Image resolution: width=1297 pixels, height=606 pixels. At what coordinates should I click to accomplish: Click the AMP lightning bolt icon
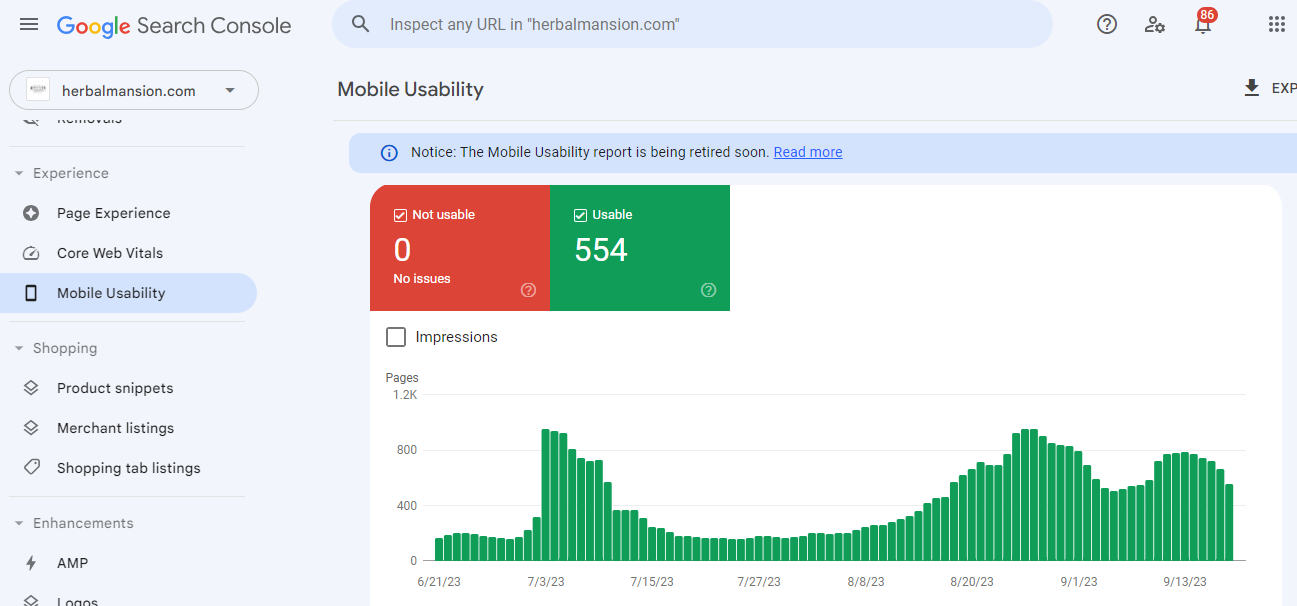coord(31,563)
